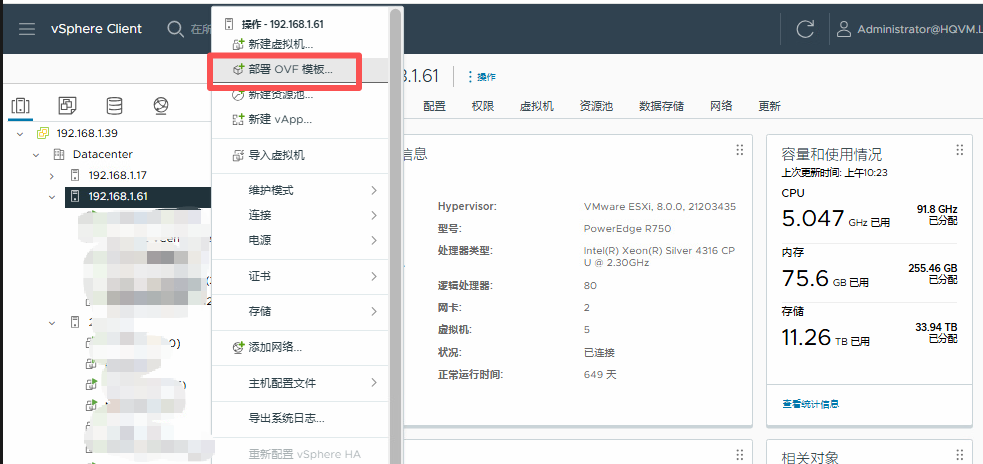Open the 操作 actions dropdown beside host name
The width and height of the screenshot is (983, 464).
(x=481, y=76)
